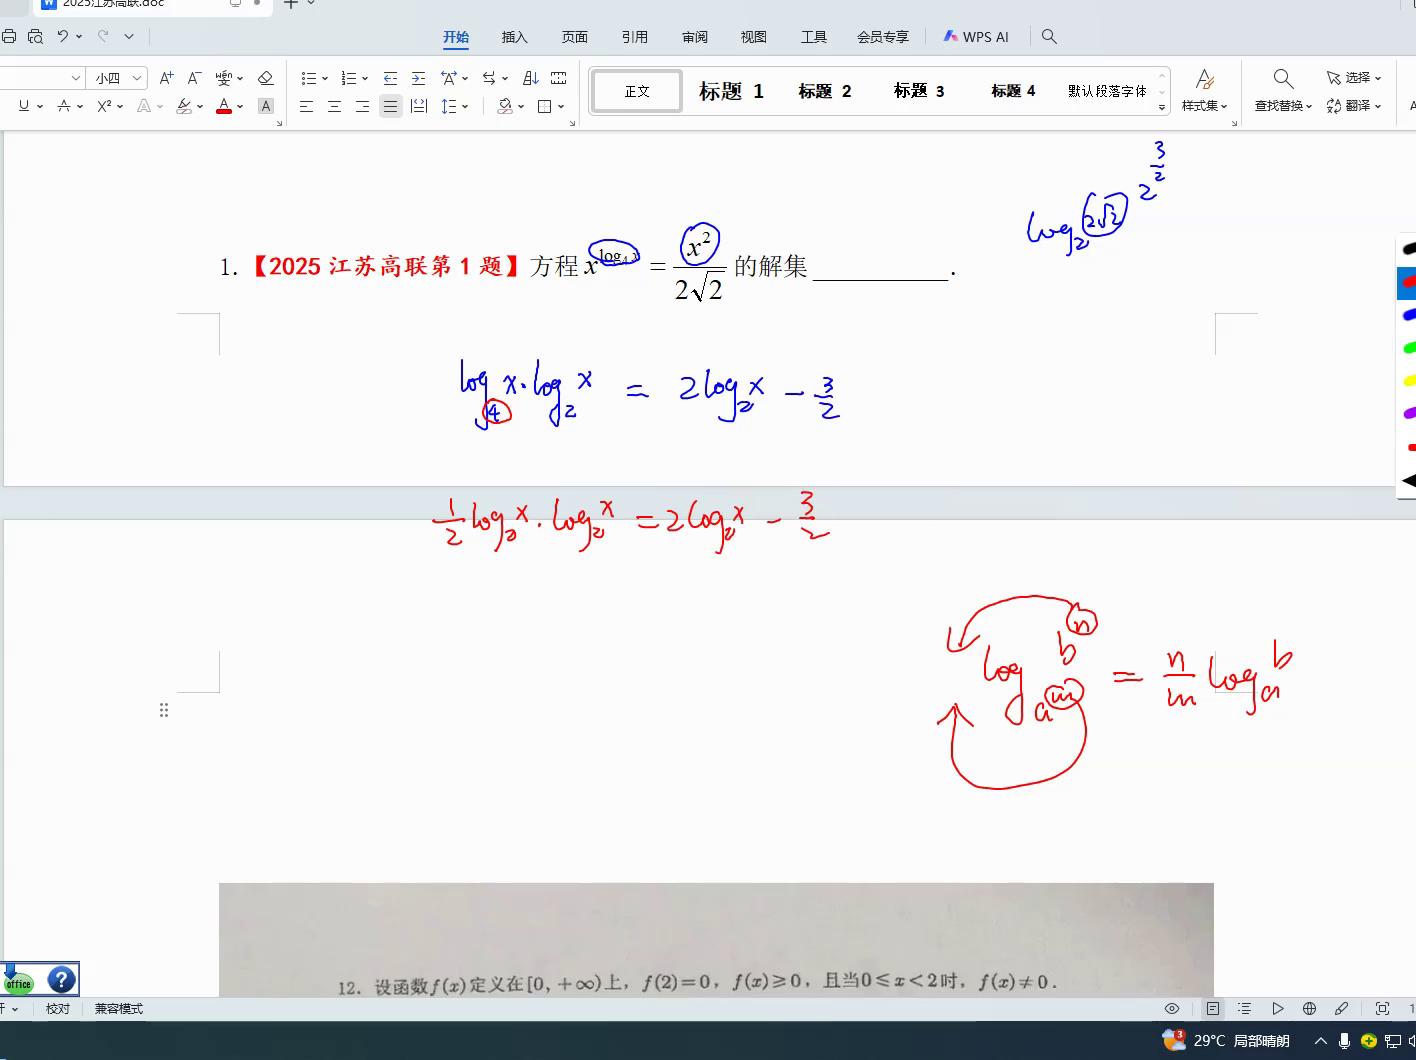Open the 审阅 ribbon tab
This screenshot has height=1060, width=1416.
coord(694,37)
